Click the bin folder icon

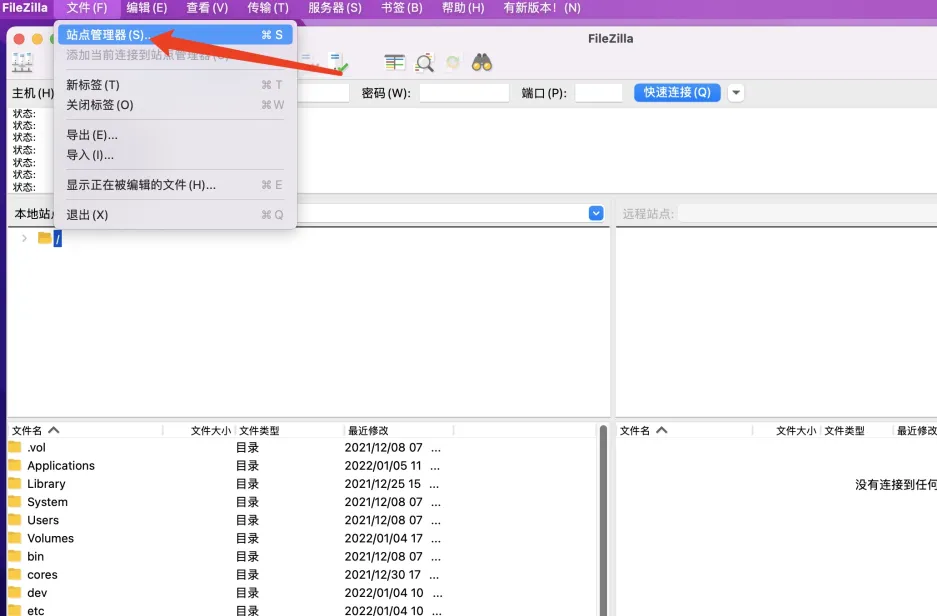(15, 556)
